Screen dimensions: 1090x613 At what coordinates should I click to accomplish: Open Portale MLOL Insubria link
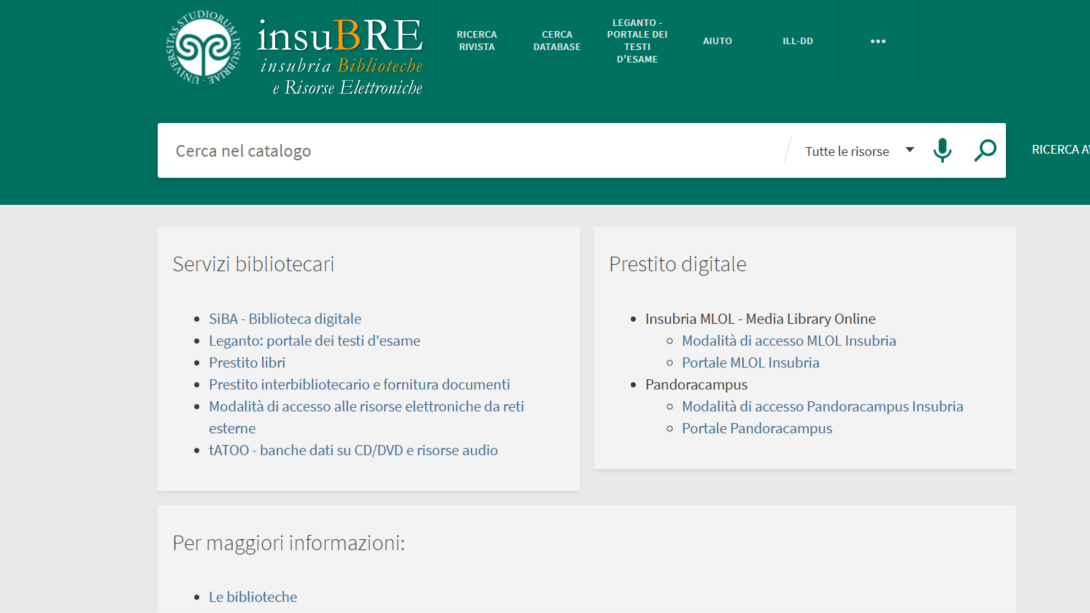click(750, 362)
